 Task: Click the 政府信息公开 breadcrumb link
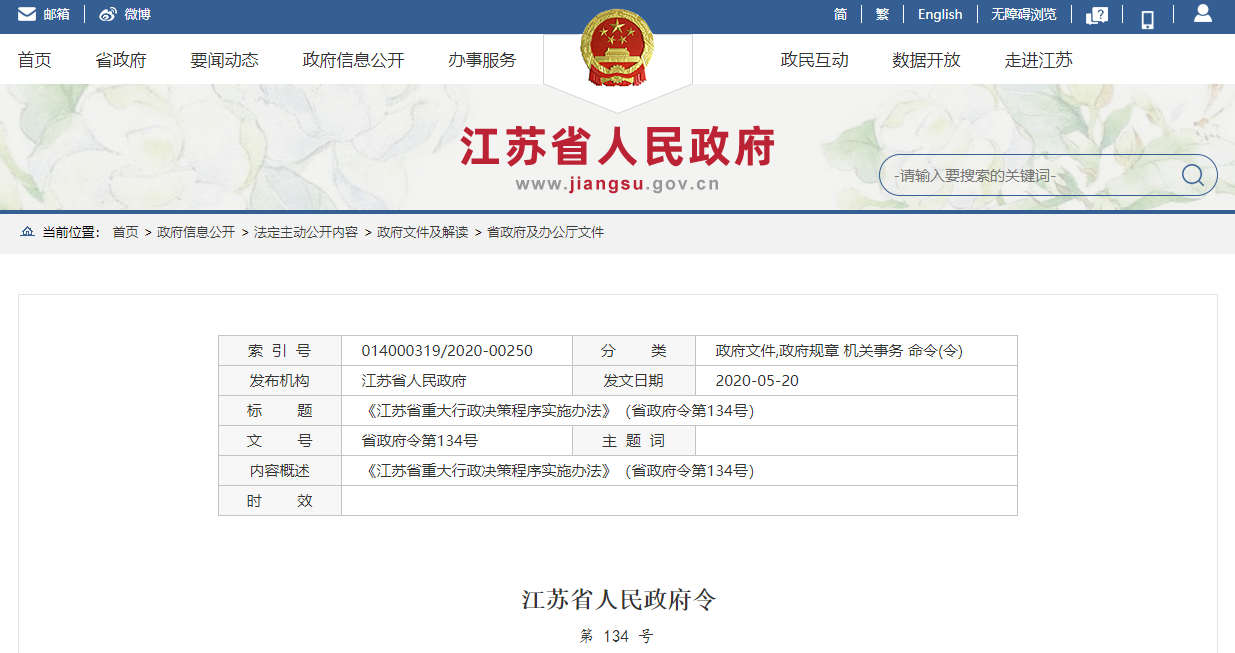(196, 232)
